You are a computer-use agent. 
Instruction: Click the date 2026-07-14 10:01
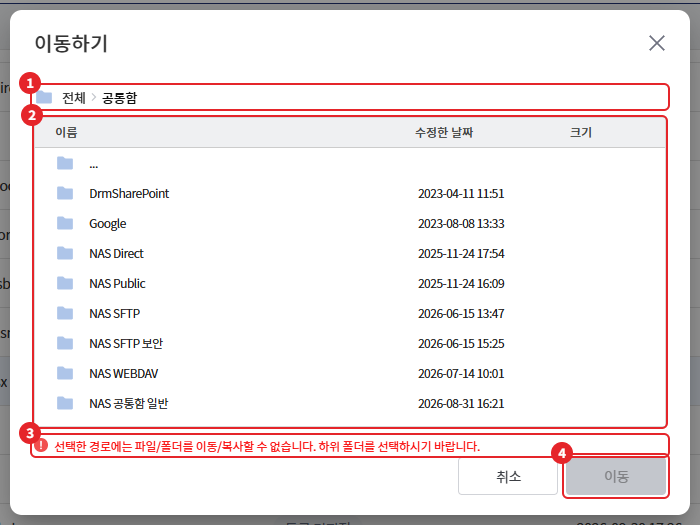coord(461,373)
